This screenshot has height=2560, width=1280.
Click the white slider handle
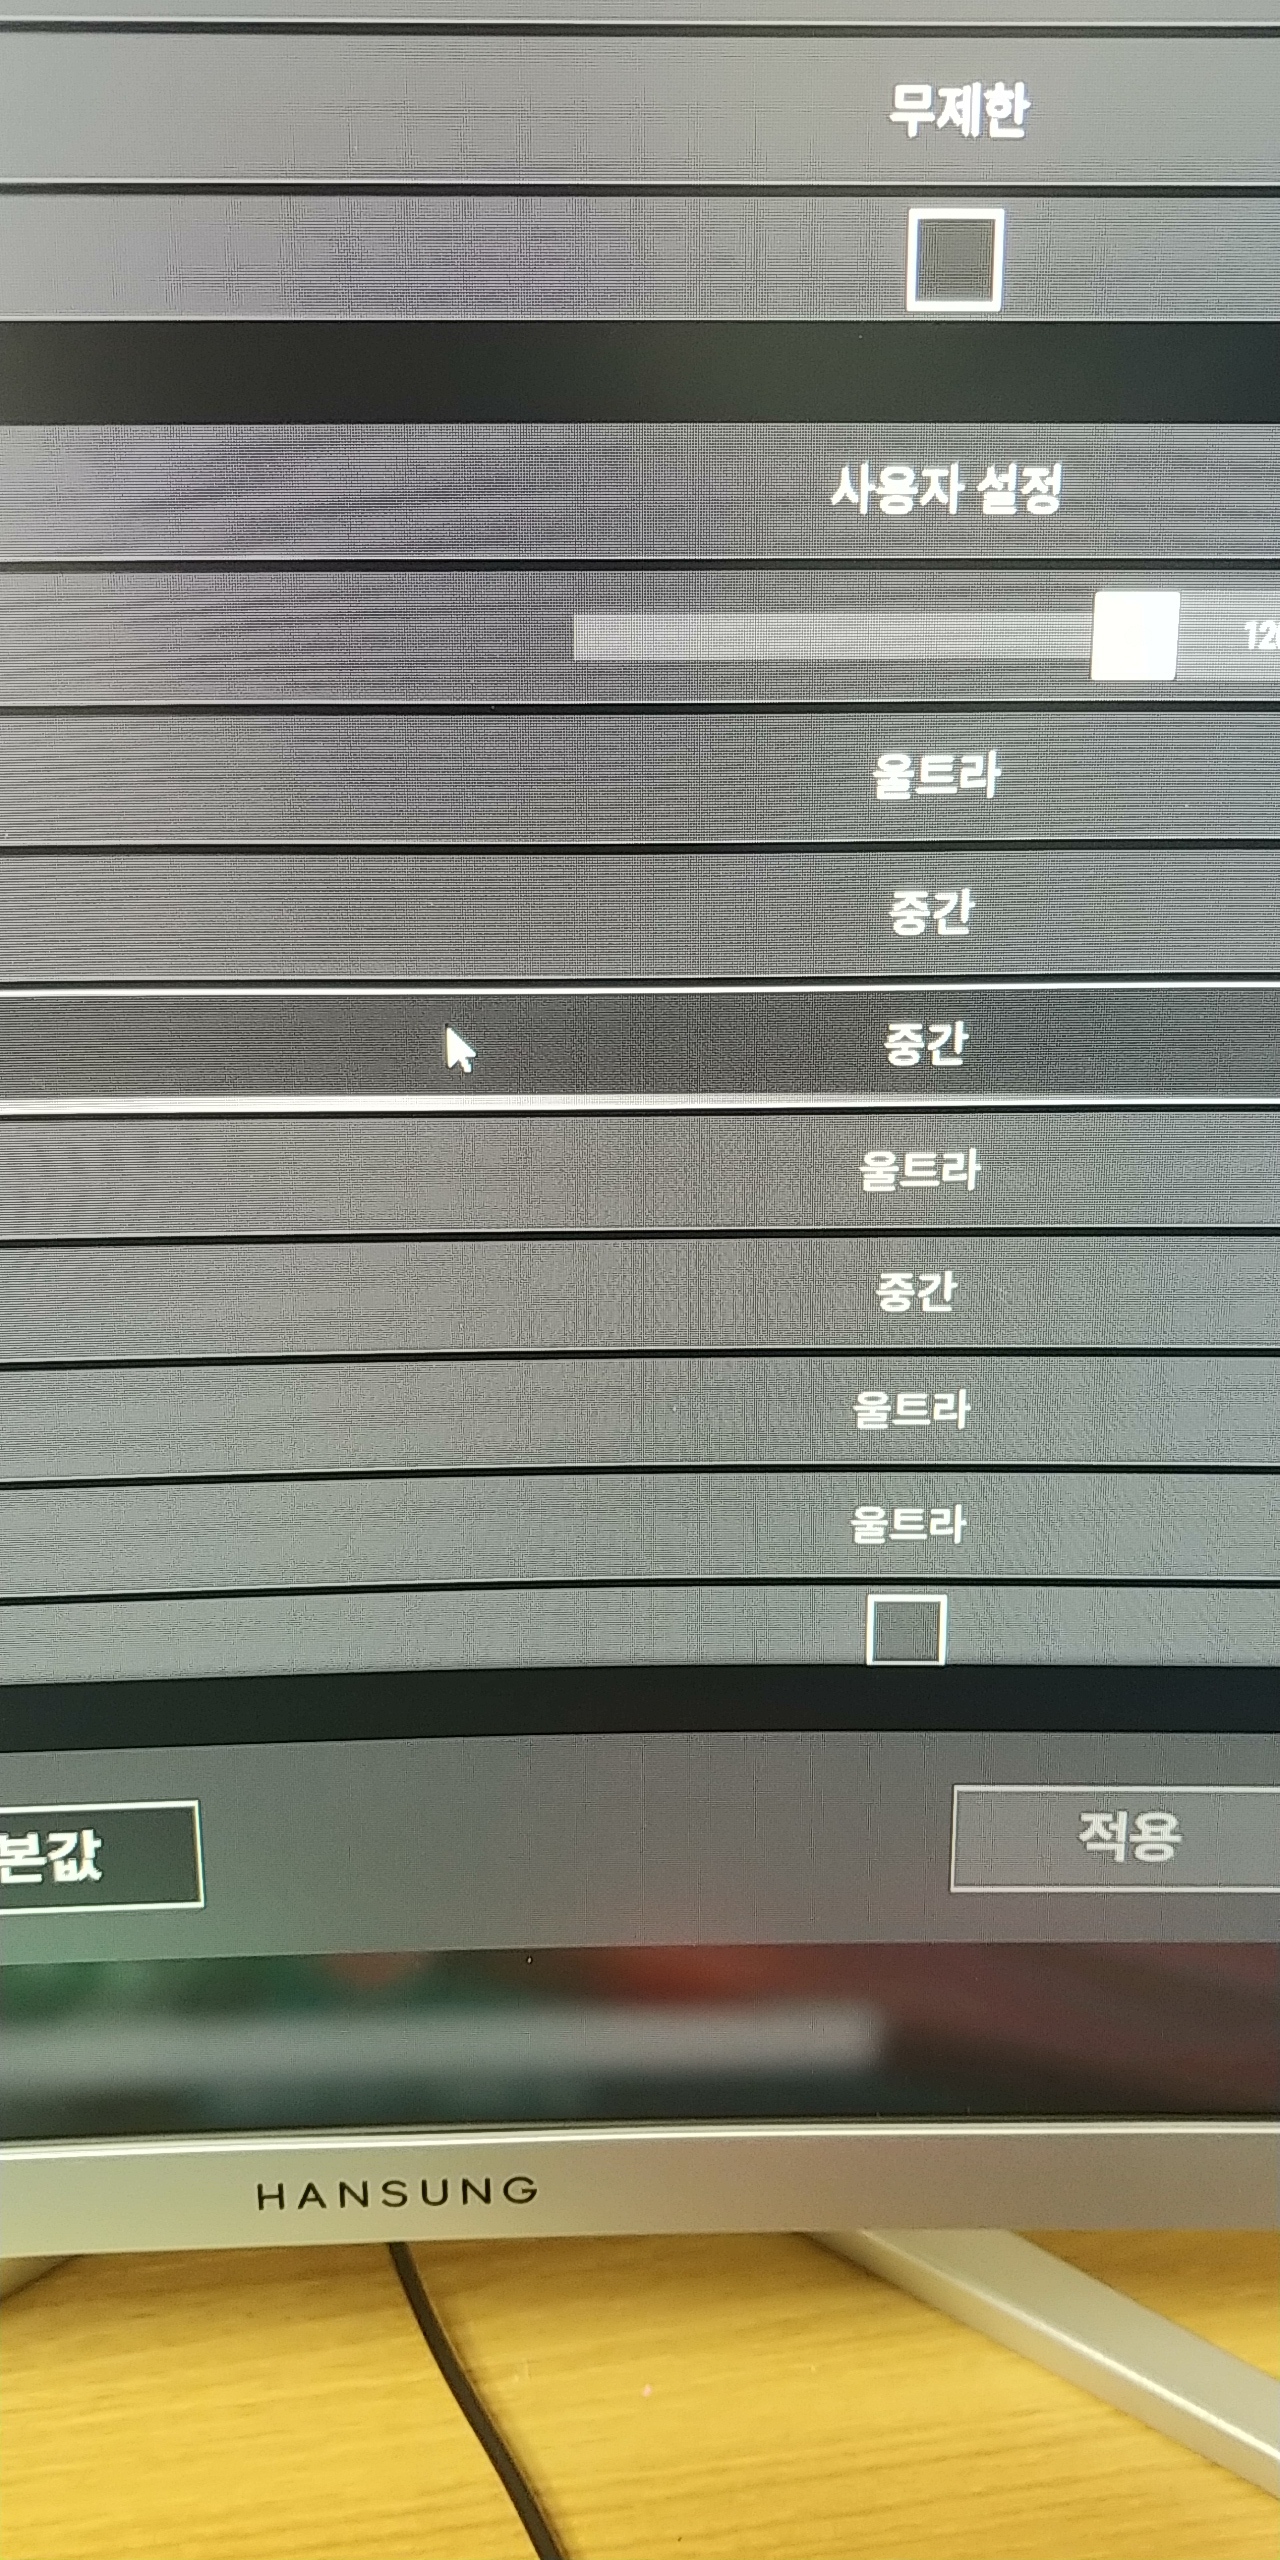click(x=1135, y=636)
